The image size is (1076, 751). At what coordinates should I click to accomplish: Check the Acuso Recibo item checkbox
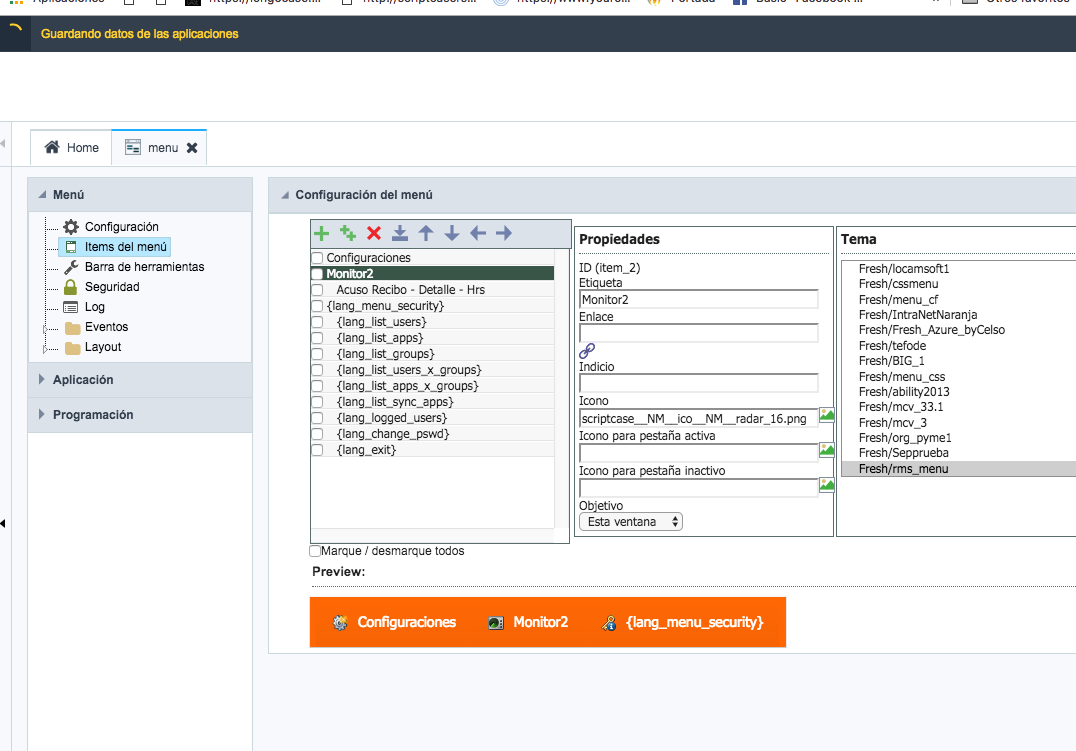click(317, 290)
